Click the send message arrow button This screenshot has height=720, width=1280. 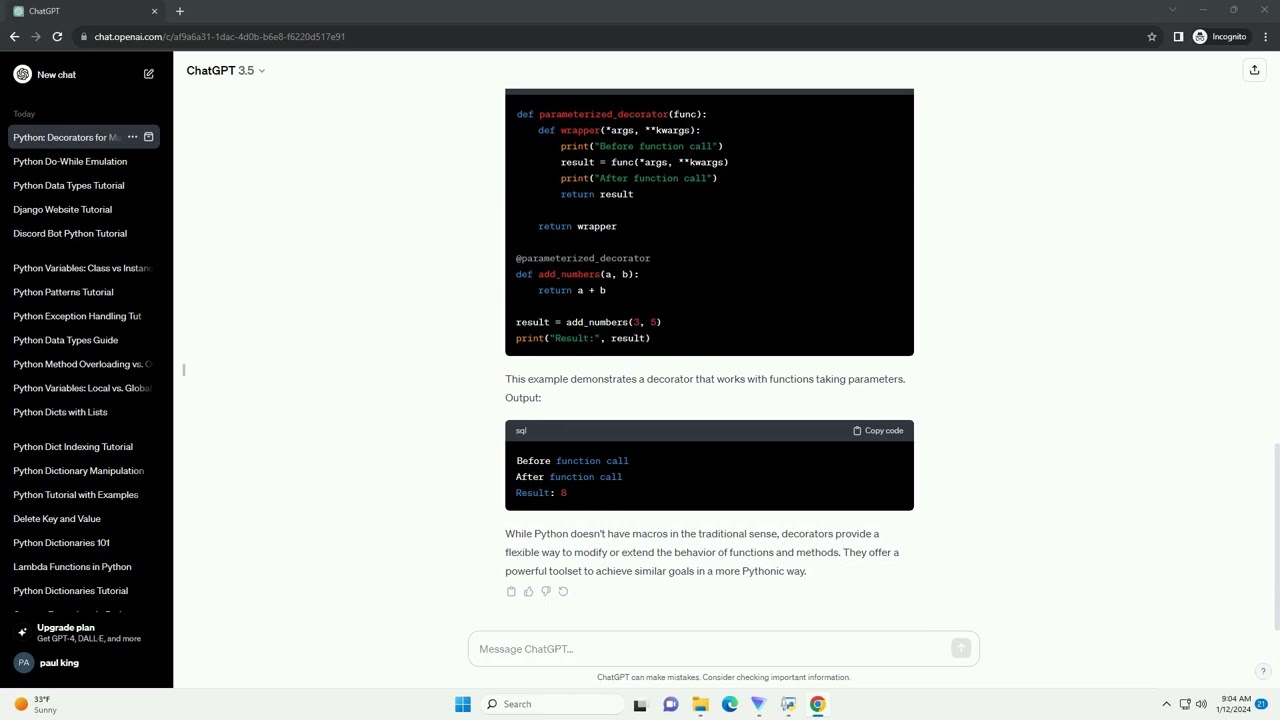(x=961, y=649)
